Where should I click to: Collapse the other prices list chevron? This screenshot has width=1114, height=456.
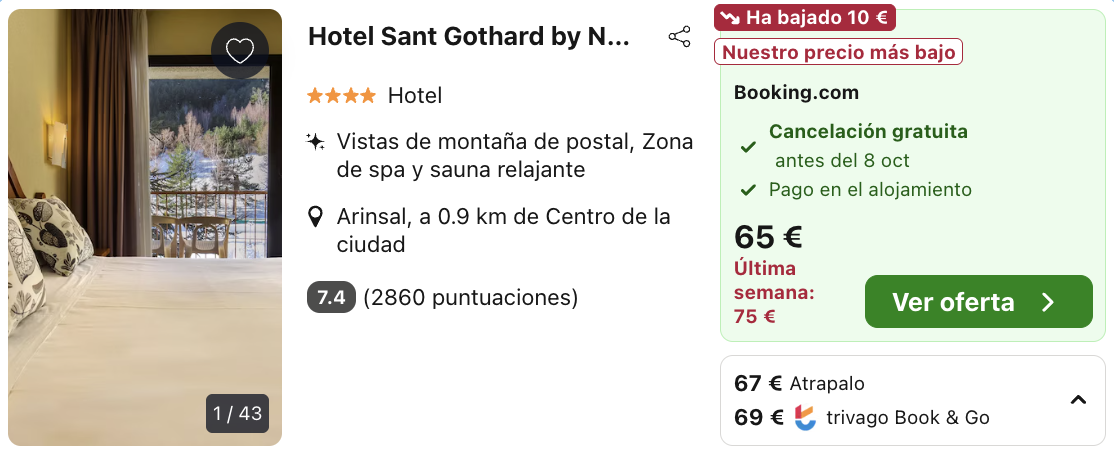[1078, 400]
